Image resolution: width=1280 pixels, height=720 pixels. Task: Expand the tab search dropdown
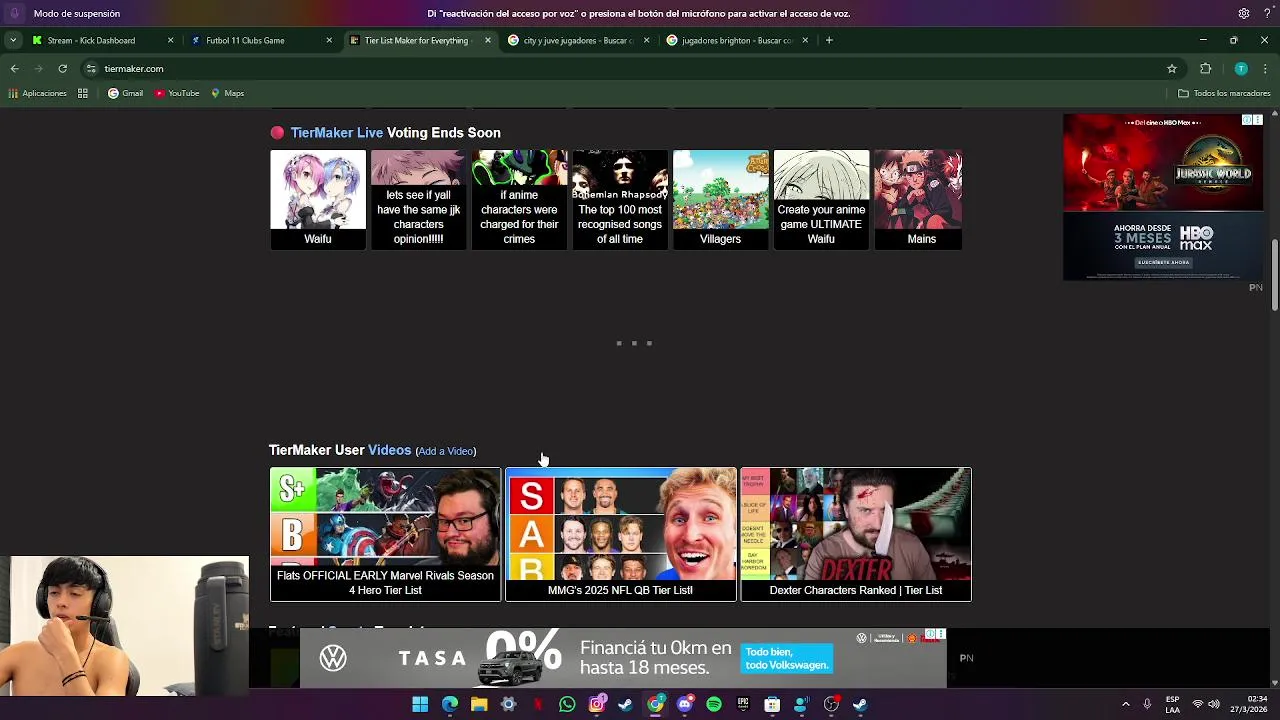pyautogui.click(x=12, y=40)
